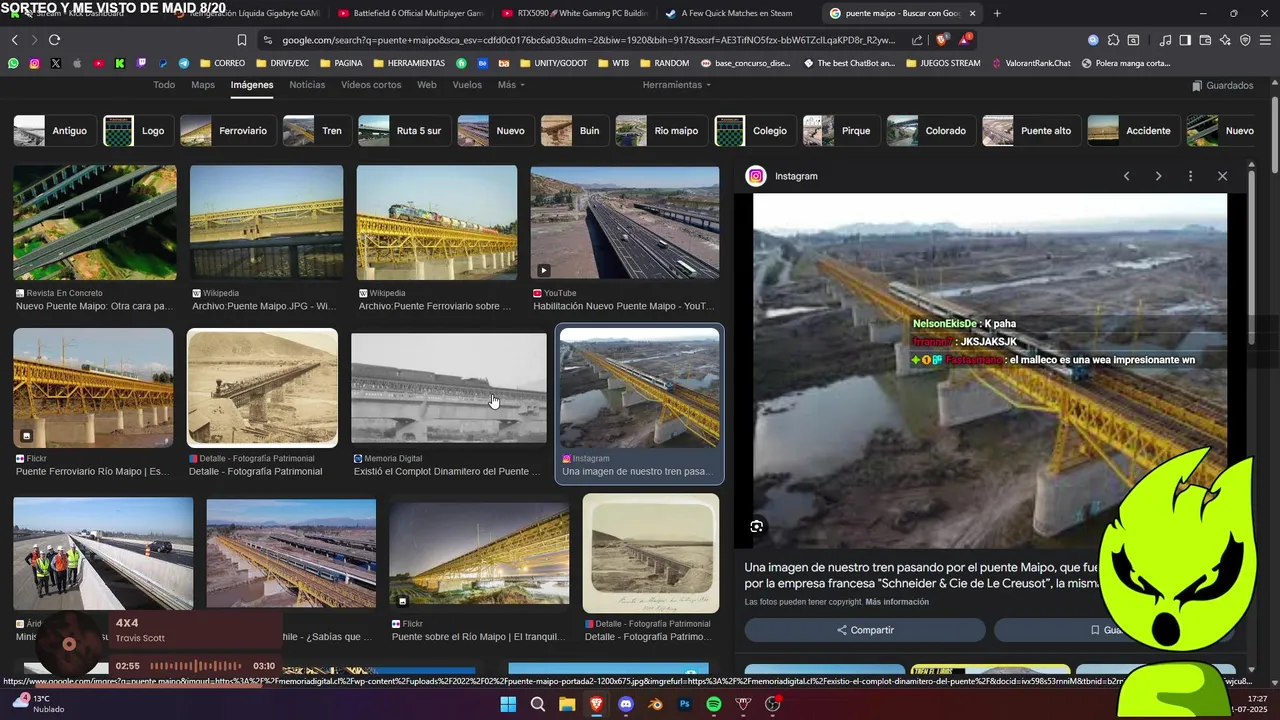
Task: Bookmark this page icon
Action: [241, 40]
